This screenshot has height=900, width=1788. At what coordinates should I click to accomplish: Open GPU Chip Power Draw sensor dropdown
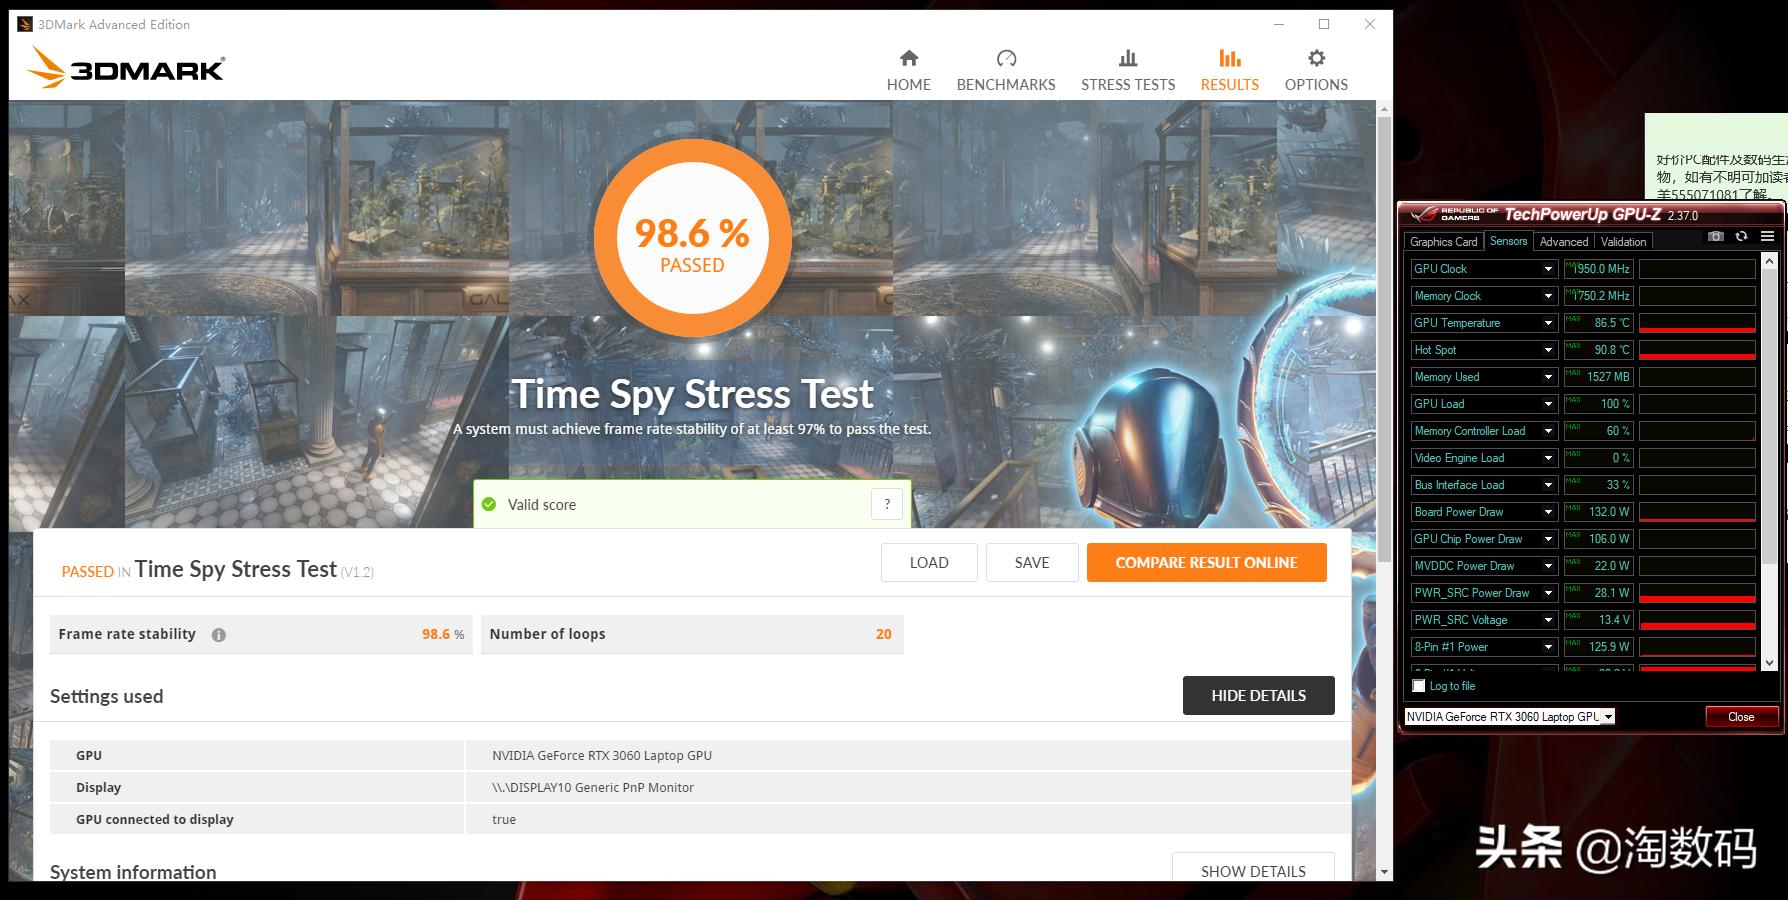click(1548, 539)
